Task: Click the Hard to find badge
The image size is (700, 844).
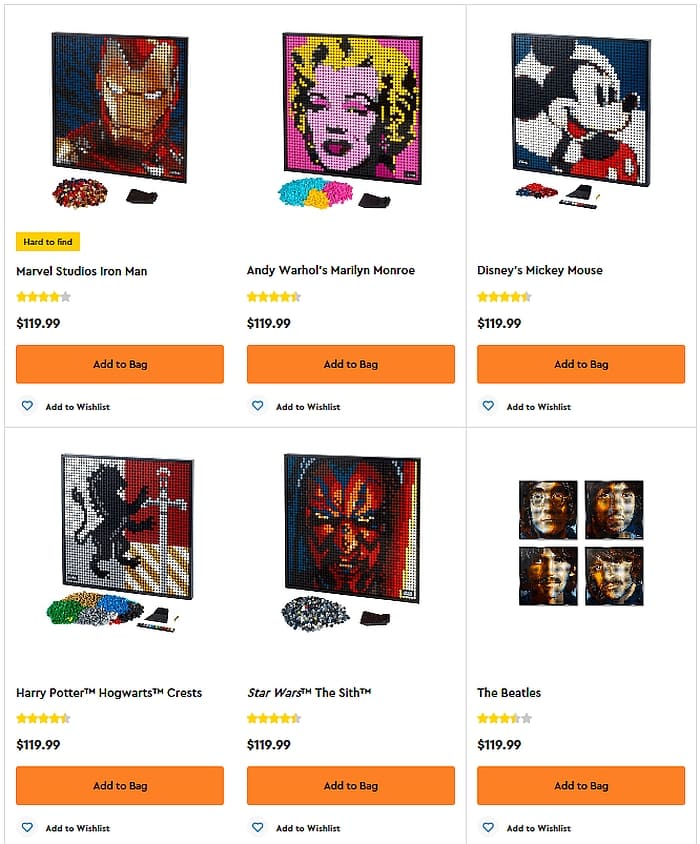Action: (x=48, y=242)
